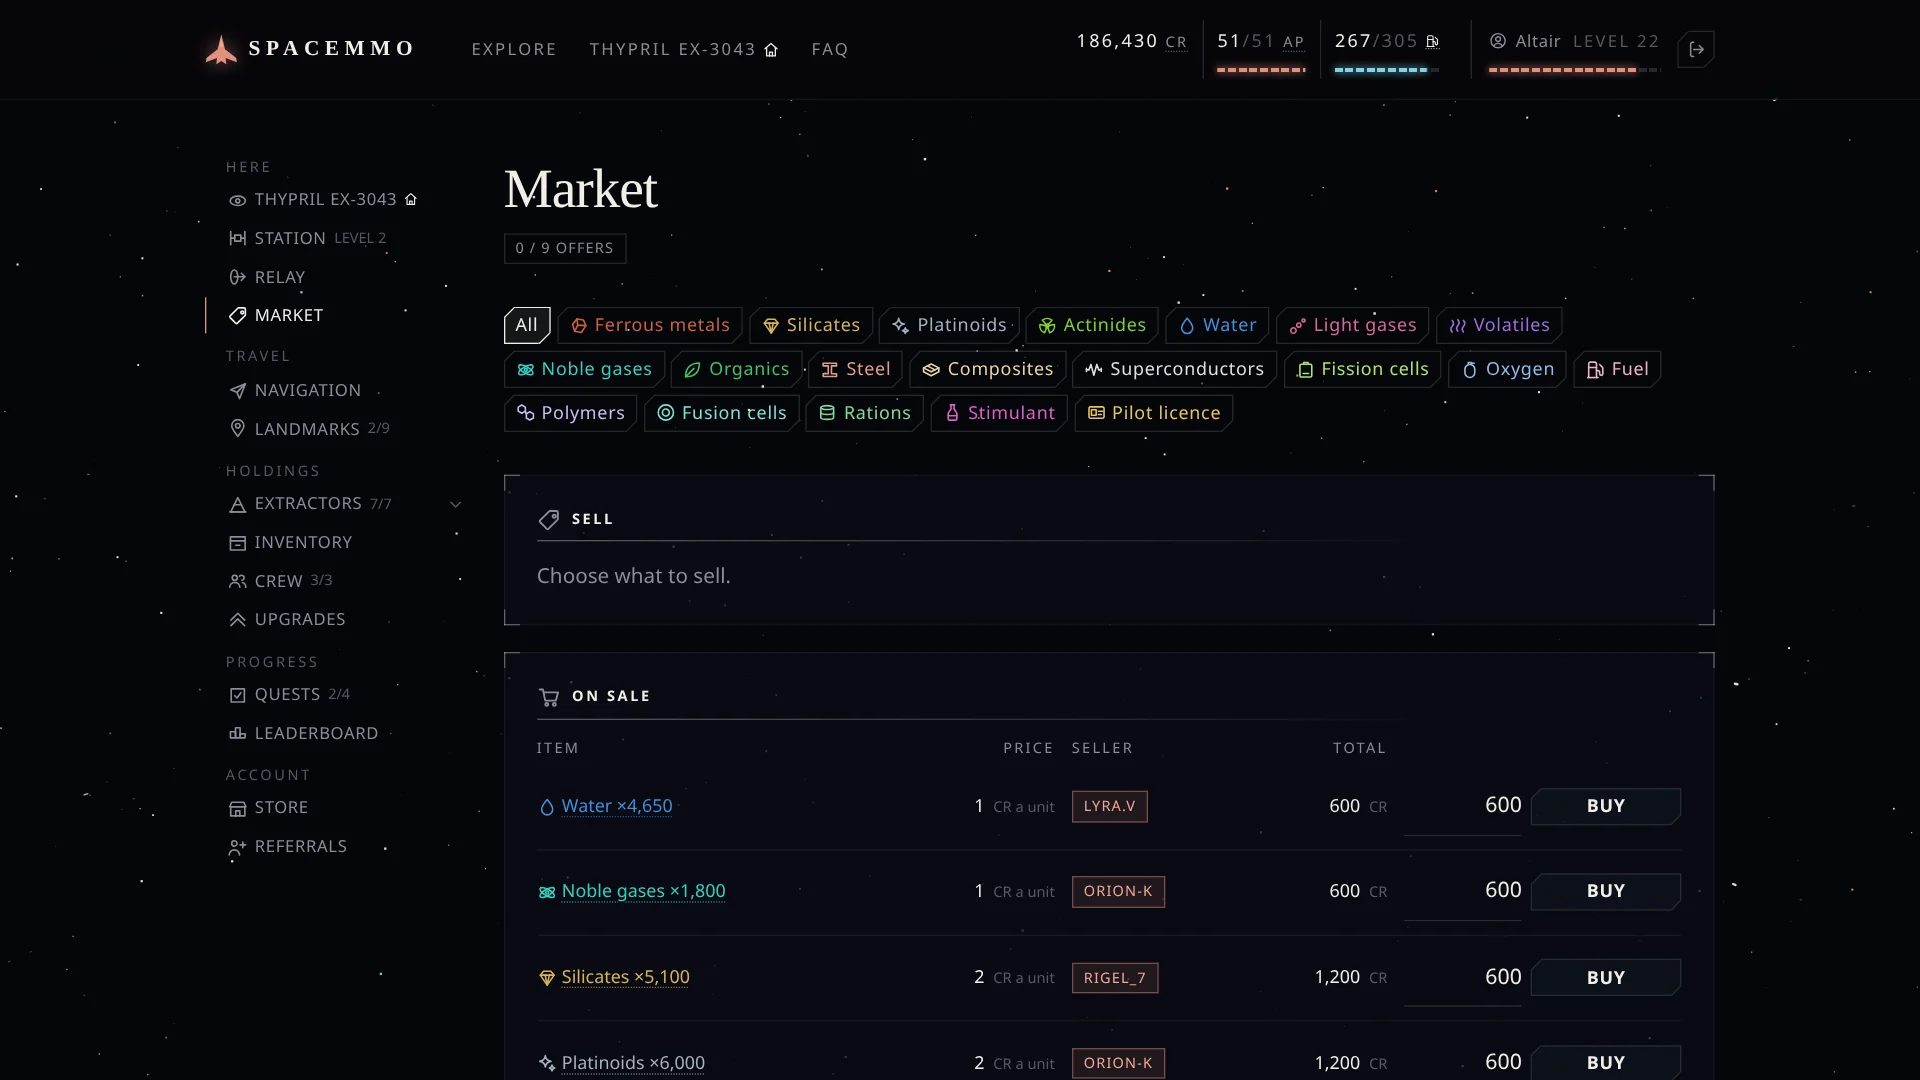This screenshot has height=1080, width=1920.
Task: Toggle the Pilot licence filter chip
Action: (1154, 413)
